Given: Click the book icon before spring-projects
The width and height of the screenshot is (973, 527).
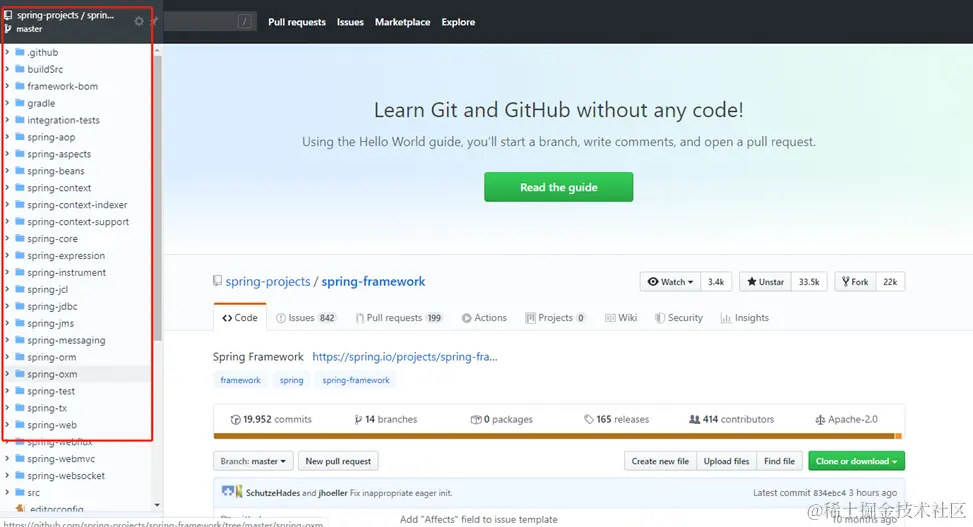Looking at the screenshot, I should coord(217,281).
